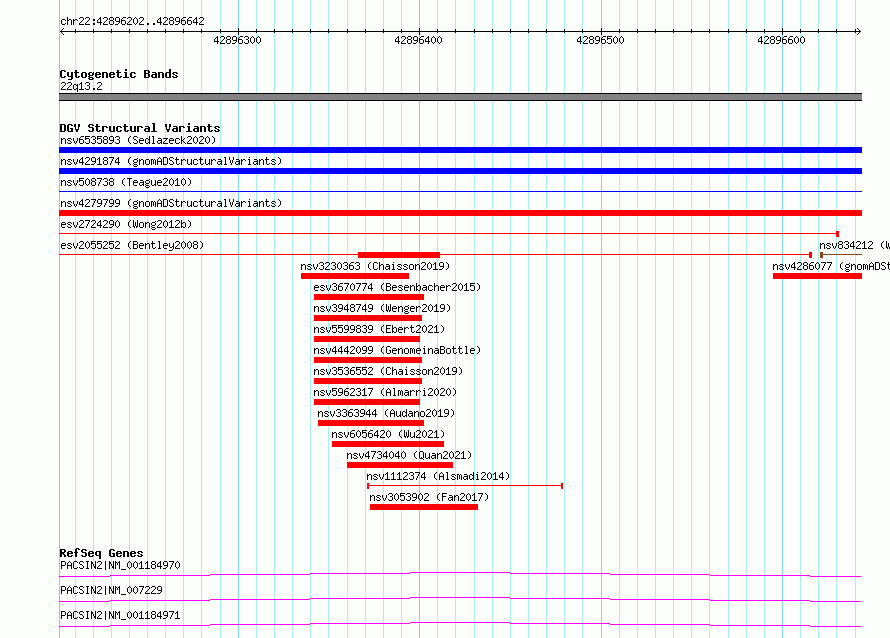The image size is (890, 638).
Task: Click esv2055252 (Bentley2008) variant label
Action: click(132, 245)
